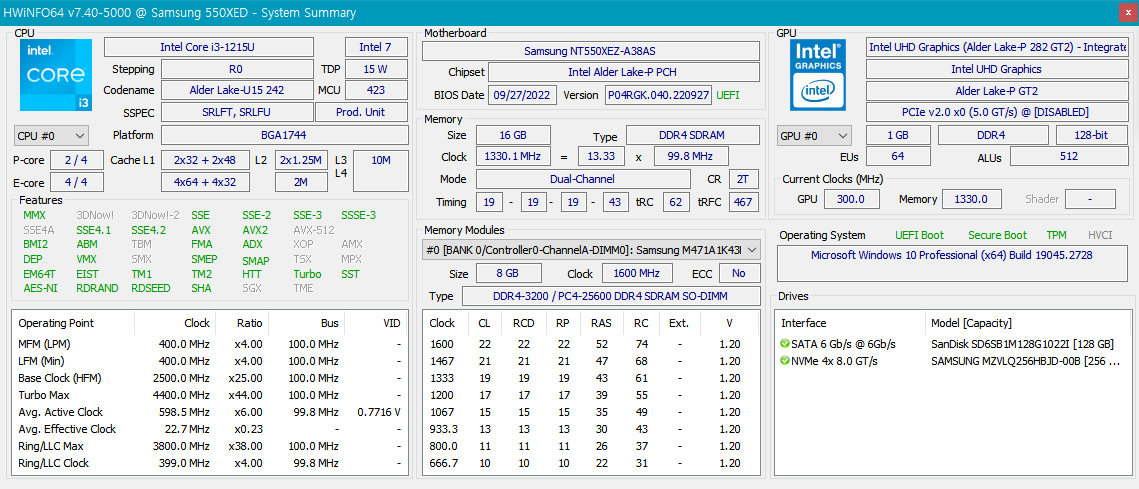The image size is (1139, 489).
Task: Click the 0.7716 V VID value
Action: (x=380, y=412)
